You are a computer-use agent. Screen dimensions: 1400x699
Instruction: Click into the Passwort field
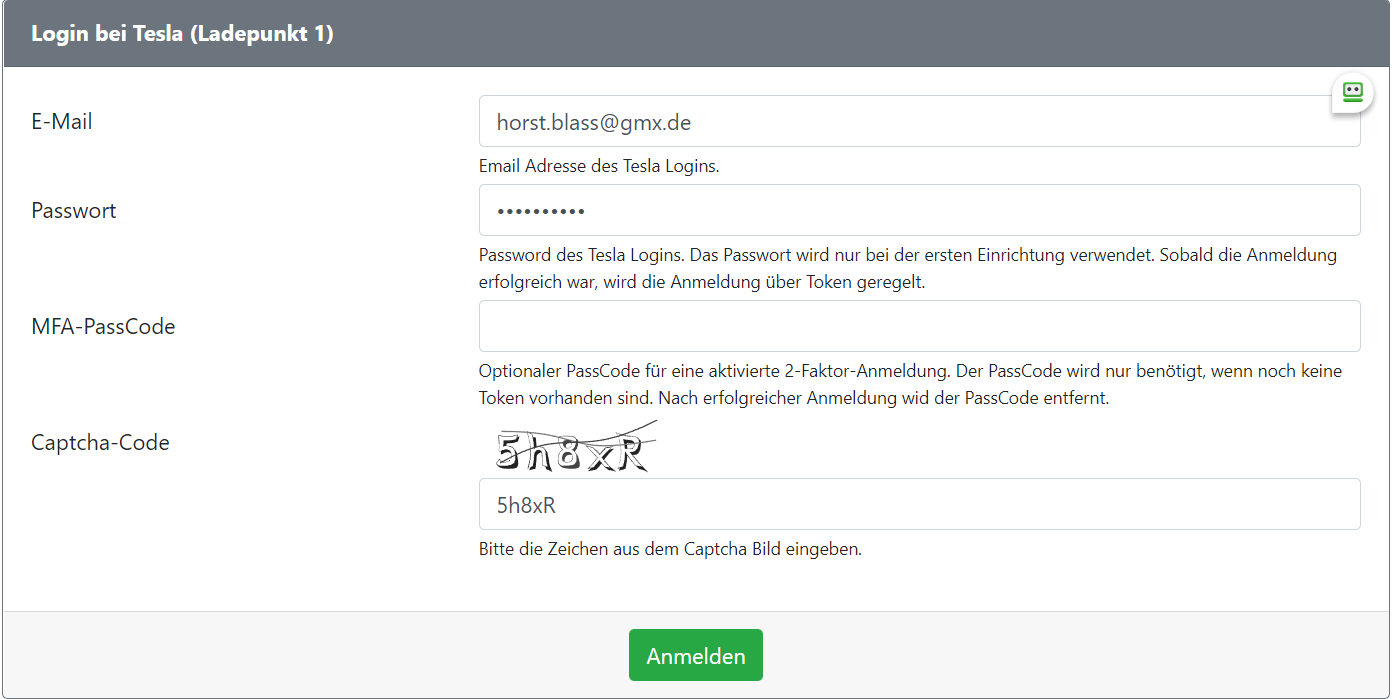point(919,210)
